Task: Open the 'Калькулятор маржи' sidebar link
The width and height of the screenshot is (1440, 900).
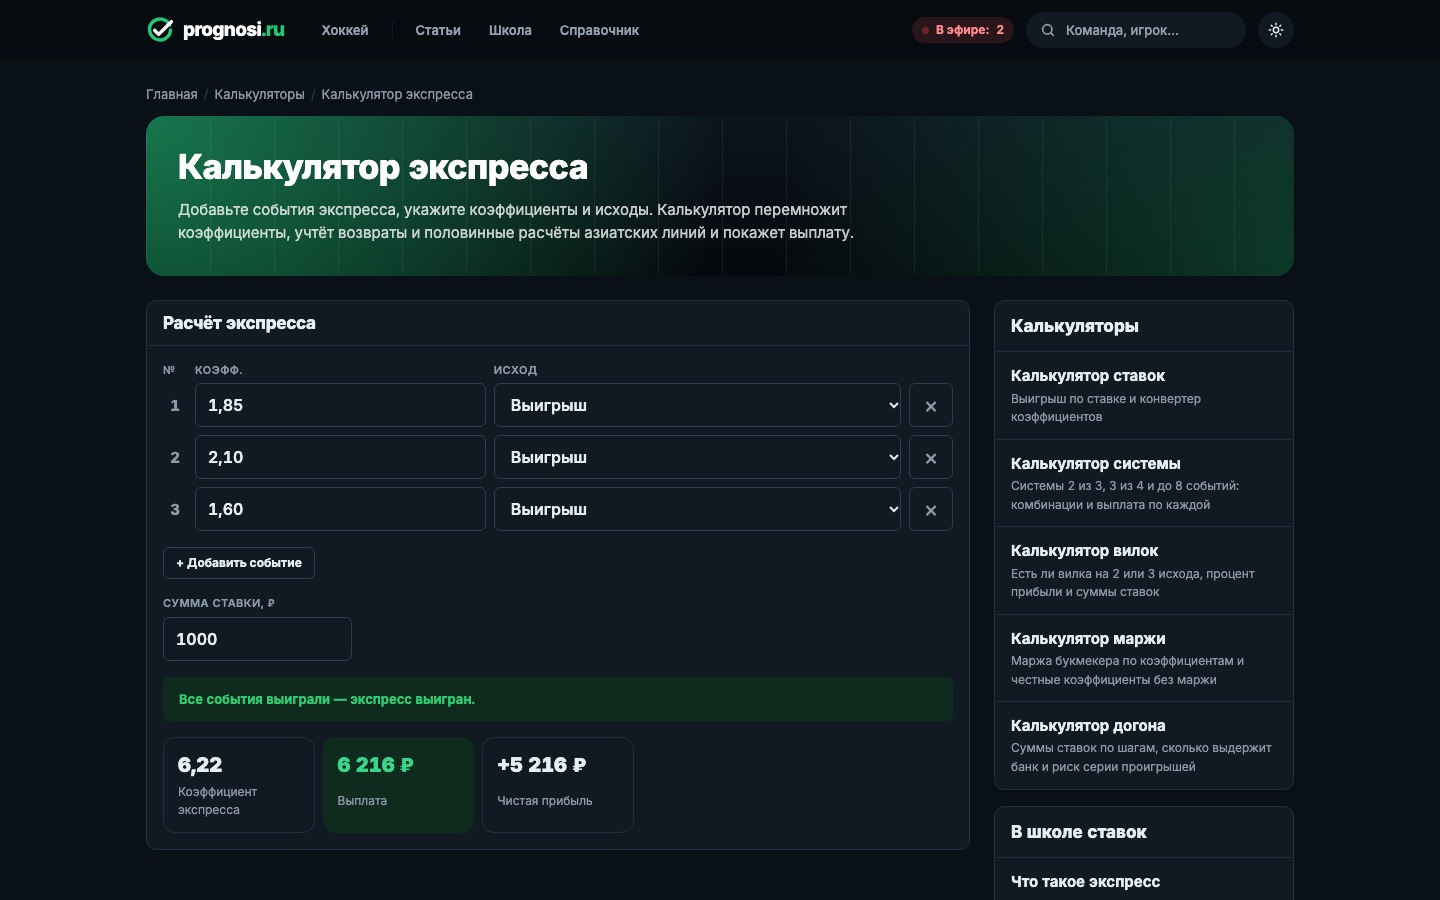Action: (x=1144, y=658)
